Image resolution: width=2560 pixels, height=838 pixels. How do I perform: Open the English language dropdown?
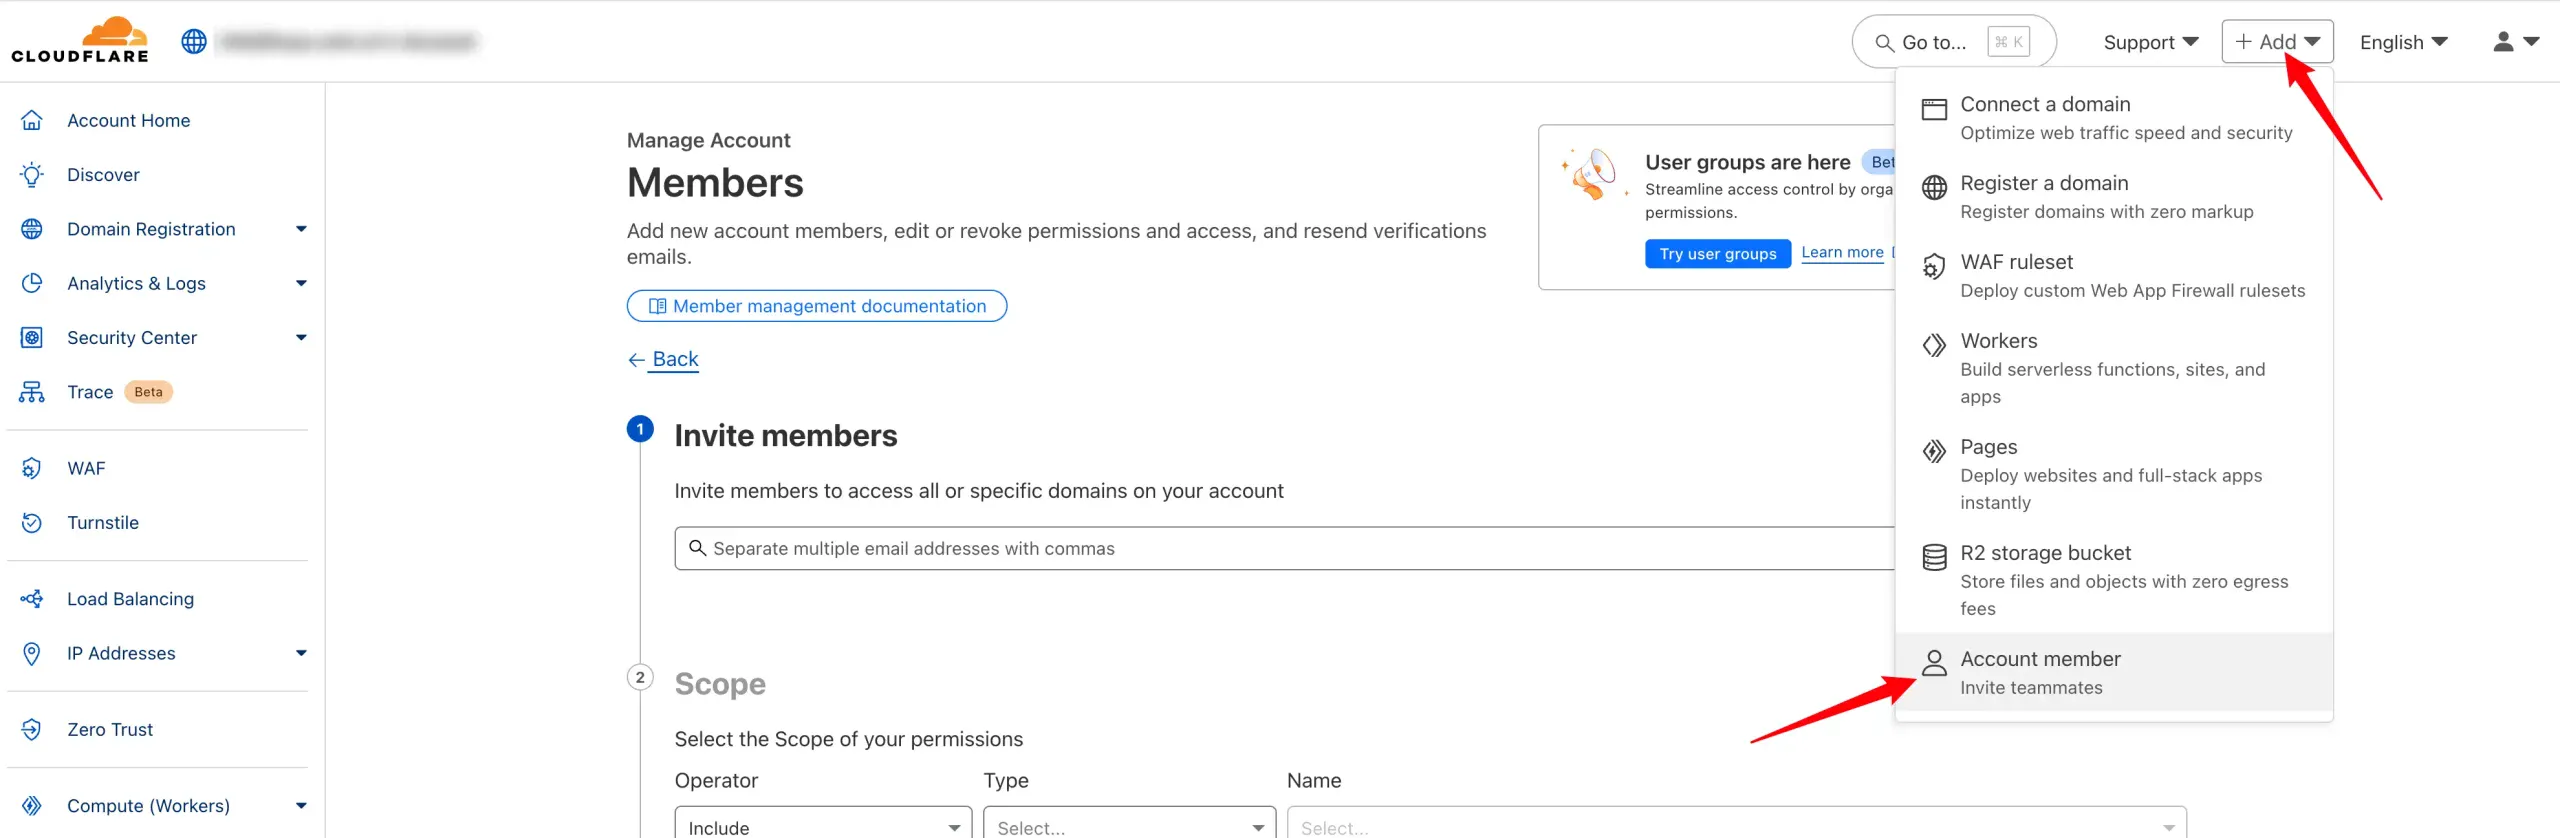[x=2402, y=42]
